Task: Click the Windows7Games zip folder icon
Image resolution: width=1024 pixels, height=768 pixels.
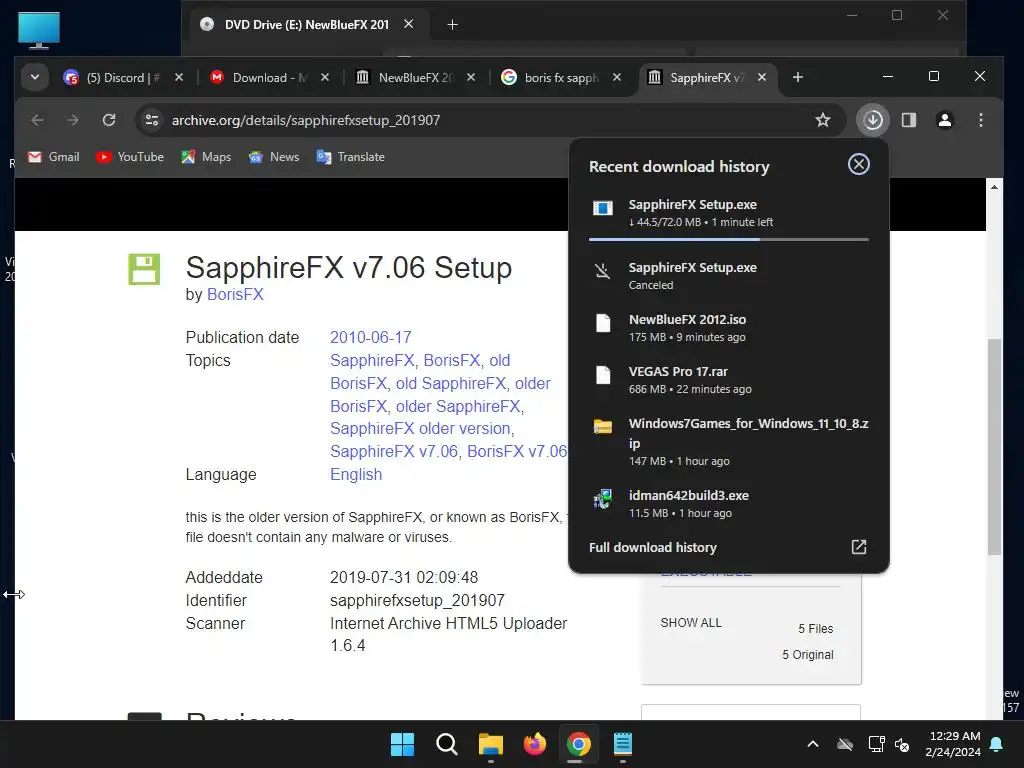Action: click(602, 426)
